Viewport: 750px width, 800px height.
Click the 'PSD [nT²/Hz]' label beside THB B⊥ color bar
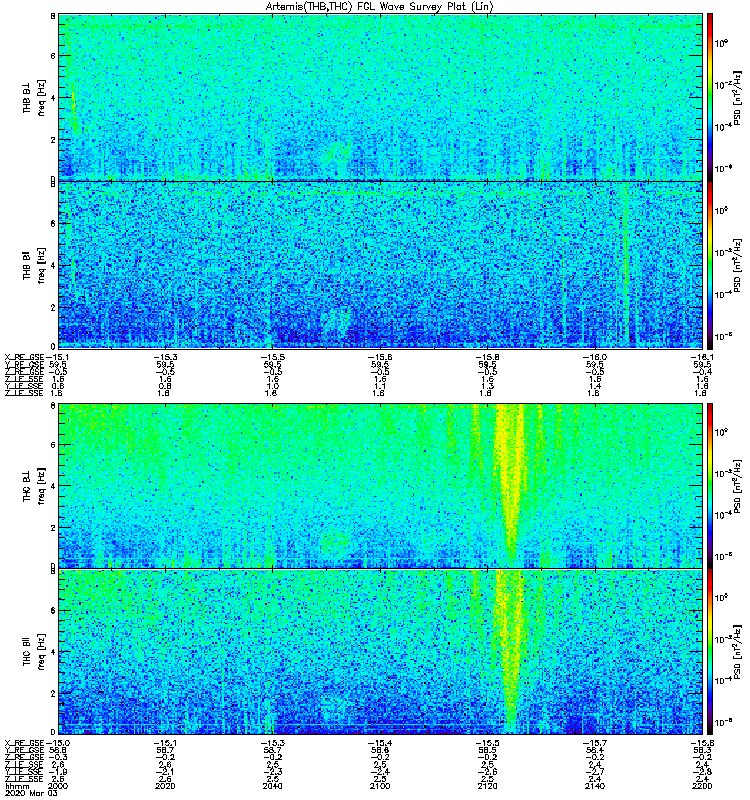click(738, 97)
